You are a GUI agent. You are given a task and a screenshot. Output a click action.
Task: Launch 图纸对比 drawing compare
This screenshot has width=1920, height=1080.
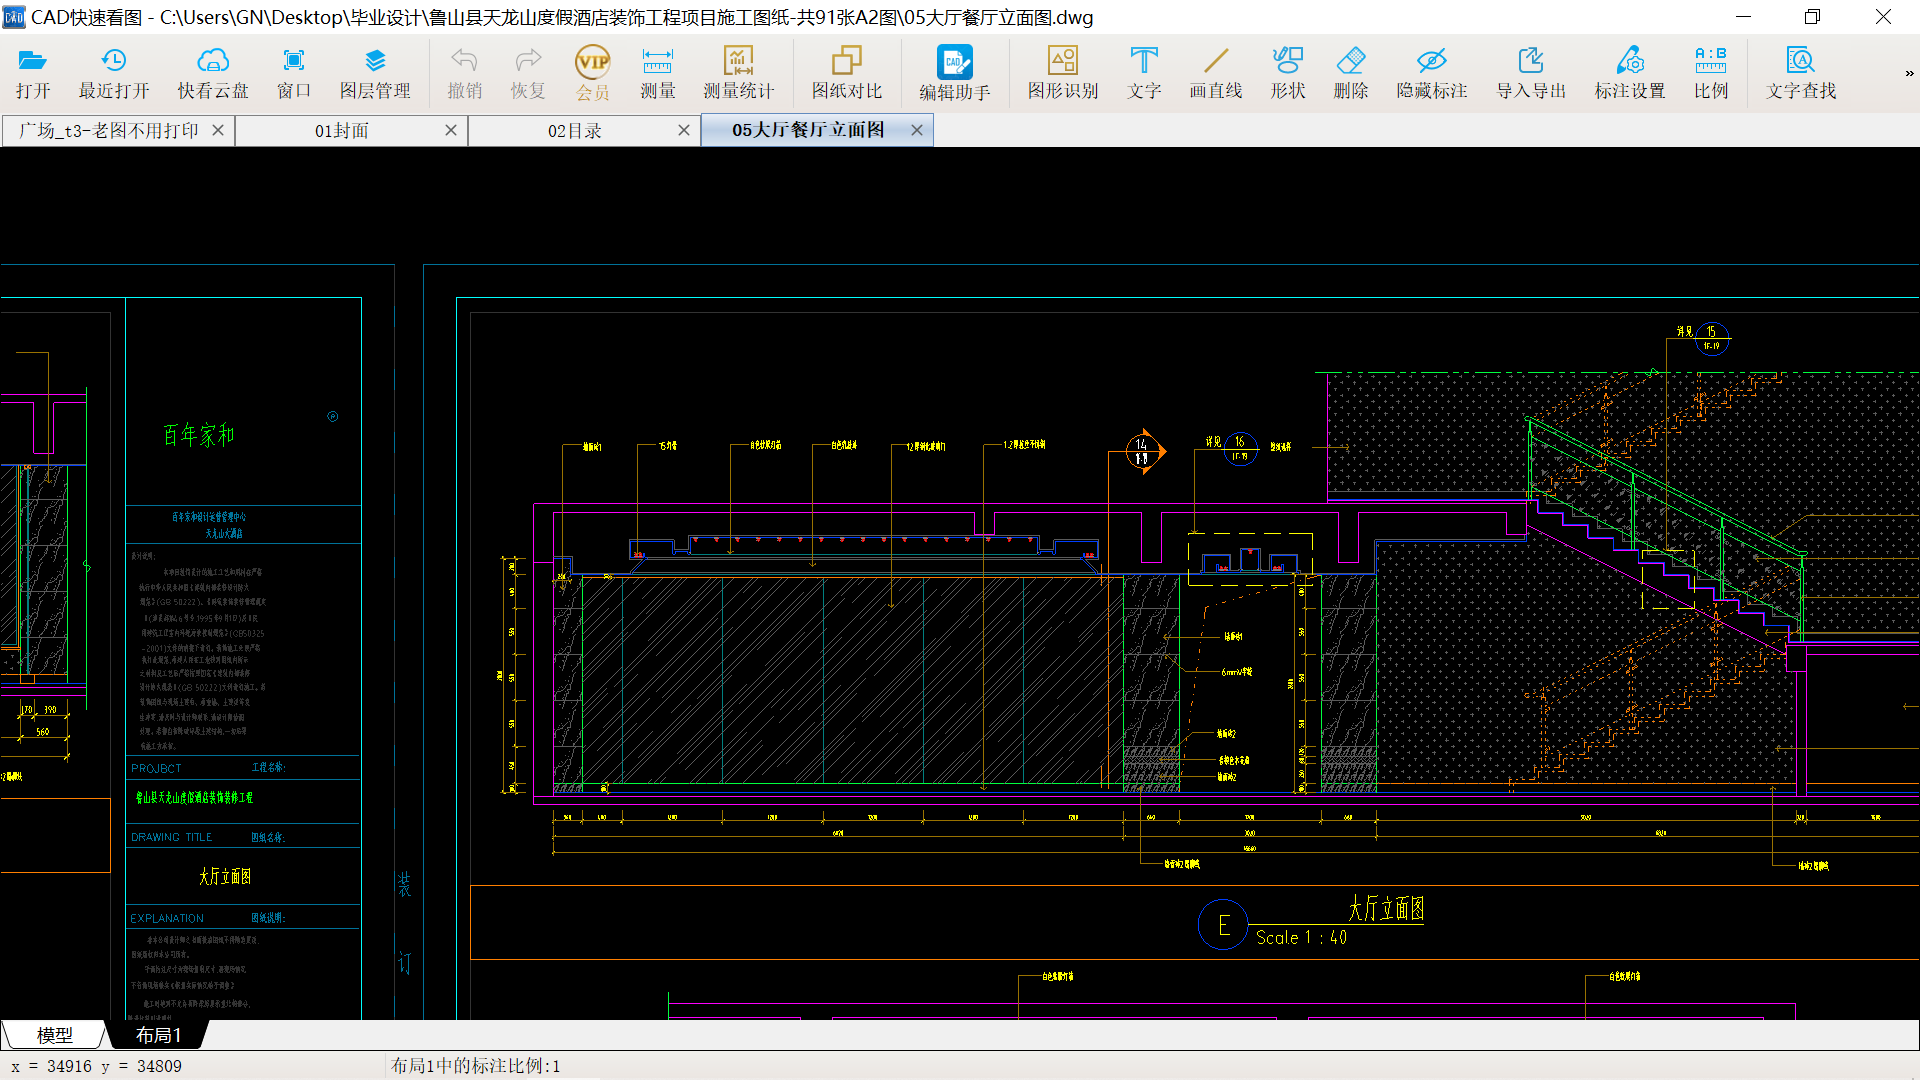847,73
